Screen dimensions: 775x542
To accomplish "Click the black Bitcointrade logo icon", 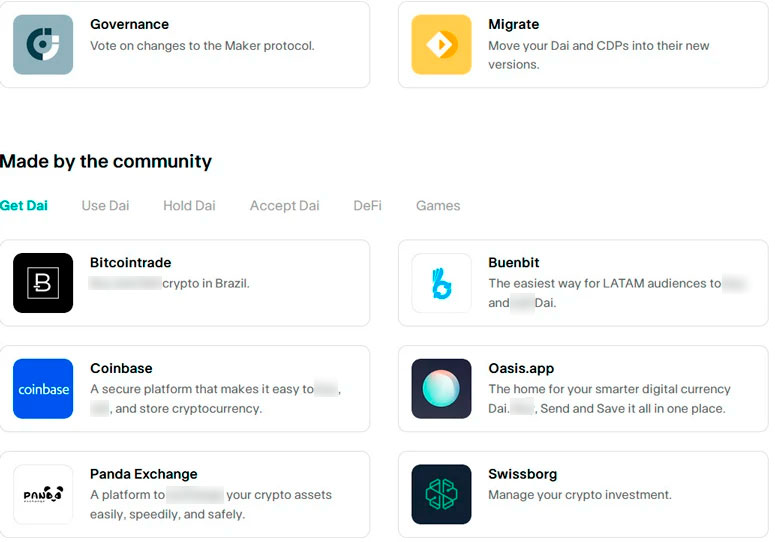I will click(x=43, y=283).
